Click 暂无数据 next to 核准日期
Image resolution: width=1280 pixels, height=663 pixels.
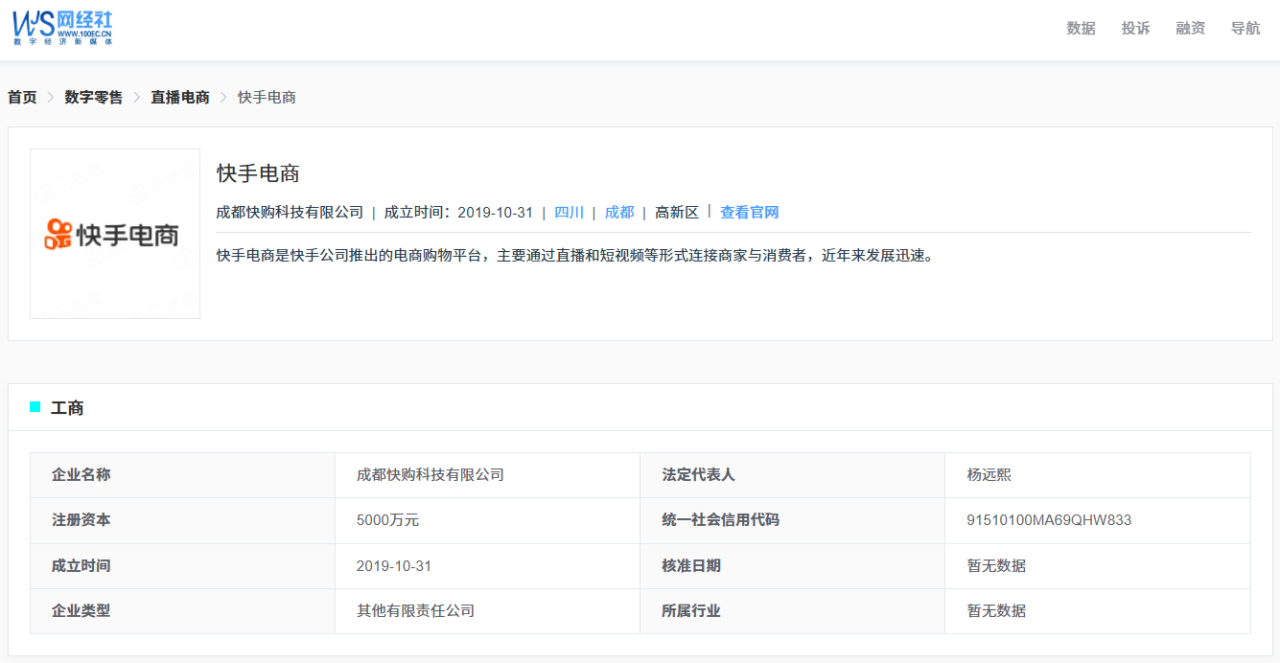pyautogui.click(x=1098, y=566)
